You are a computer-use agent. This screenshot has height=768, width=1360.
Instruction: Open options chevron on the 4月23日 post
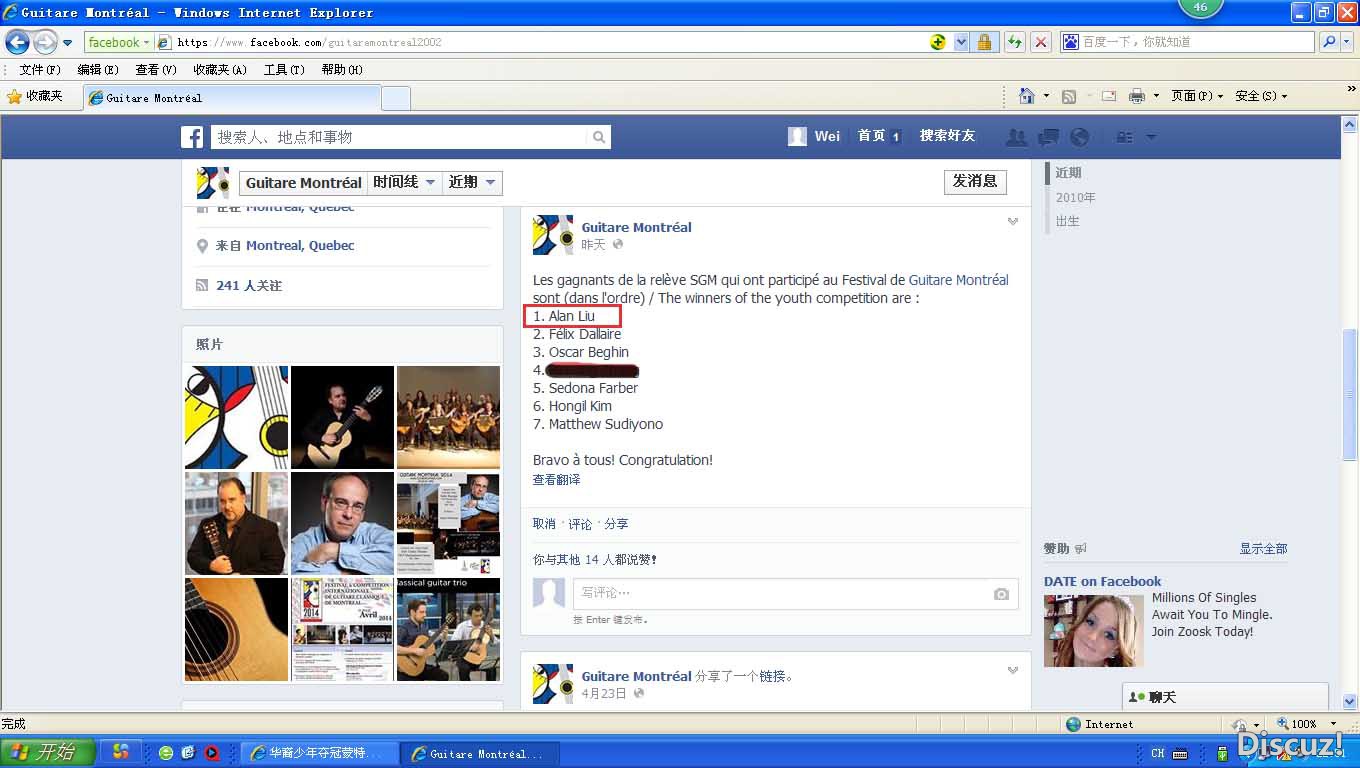(1013, 670)
